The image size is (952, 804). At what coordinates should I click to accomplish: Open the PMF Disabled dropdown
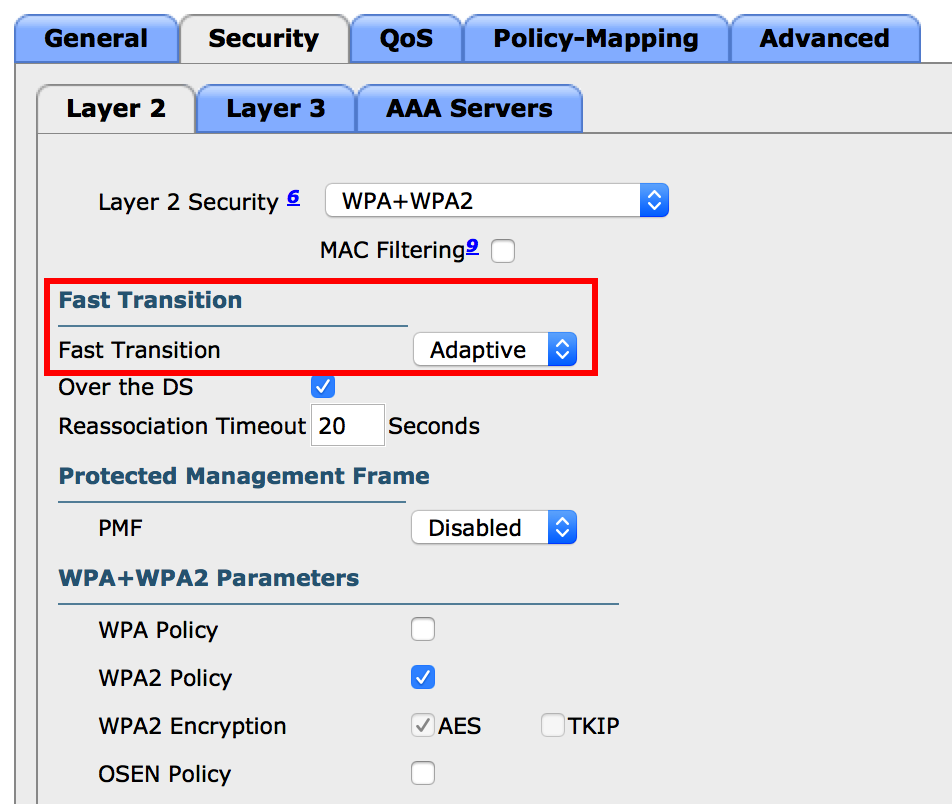pos(494,528)
